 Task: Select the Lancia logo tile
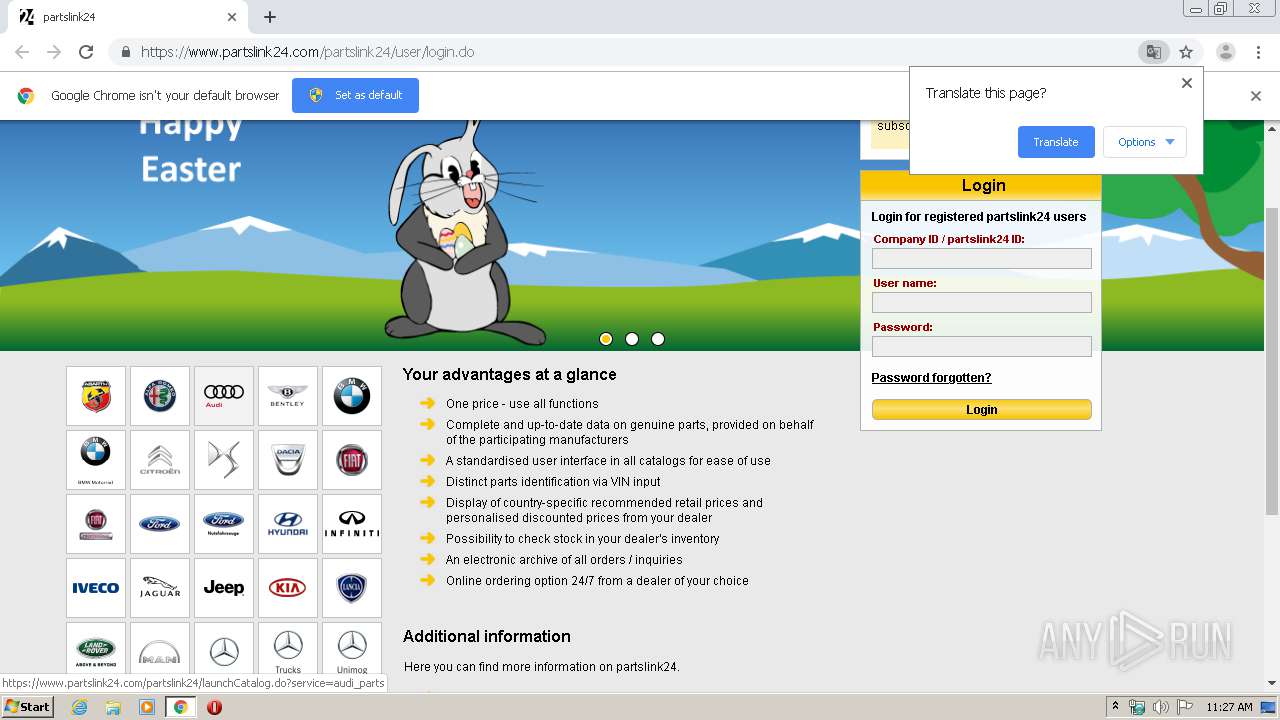tap(352, 588)
